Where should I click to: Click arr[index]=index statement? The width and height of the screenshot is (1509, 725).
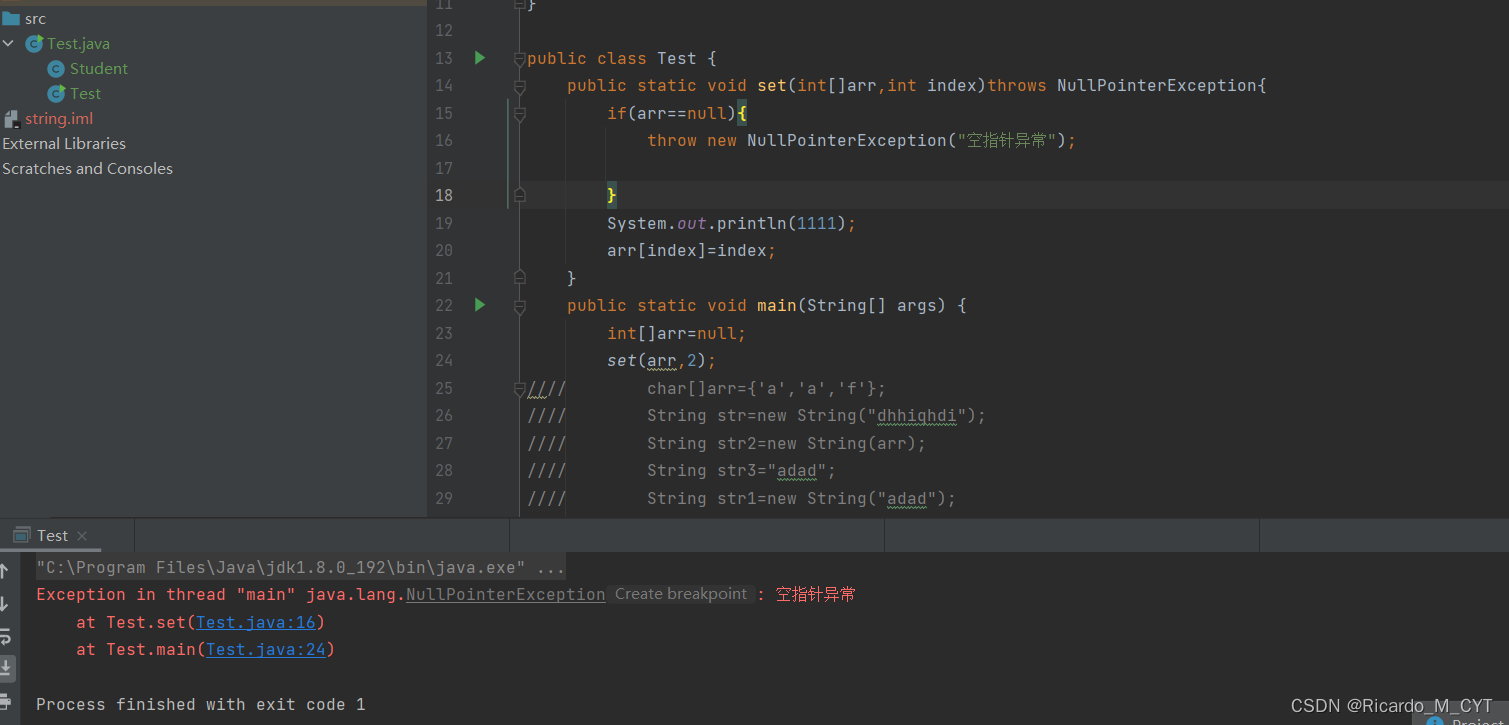[x=691, y=250]
